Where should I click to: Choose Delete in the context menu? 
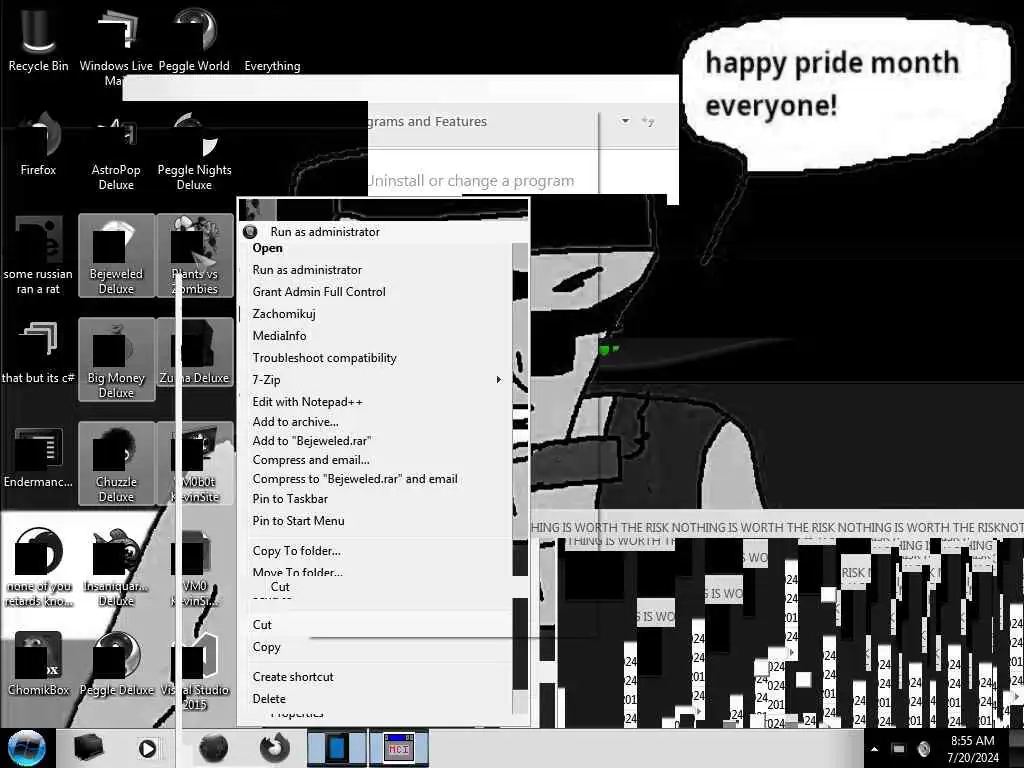point(377,699)
